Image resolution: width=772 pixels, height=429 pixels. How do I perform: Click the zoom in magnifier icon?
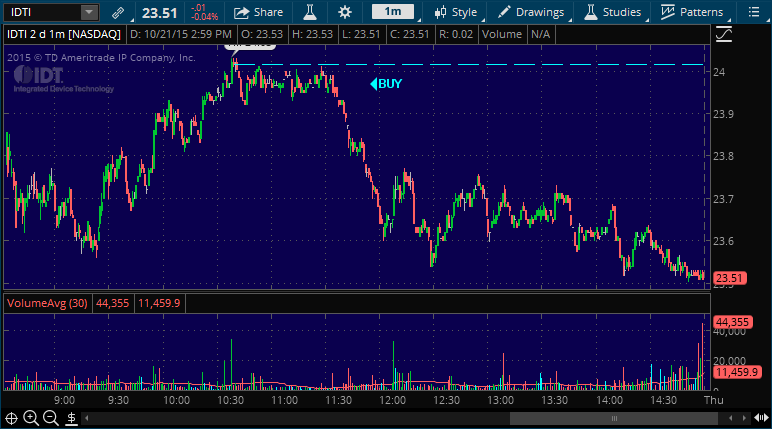tap(32, 418)
